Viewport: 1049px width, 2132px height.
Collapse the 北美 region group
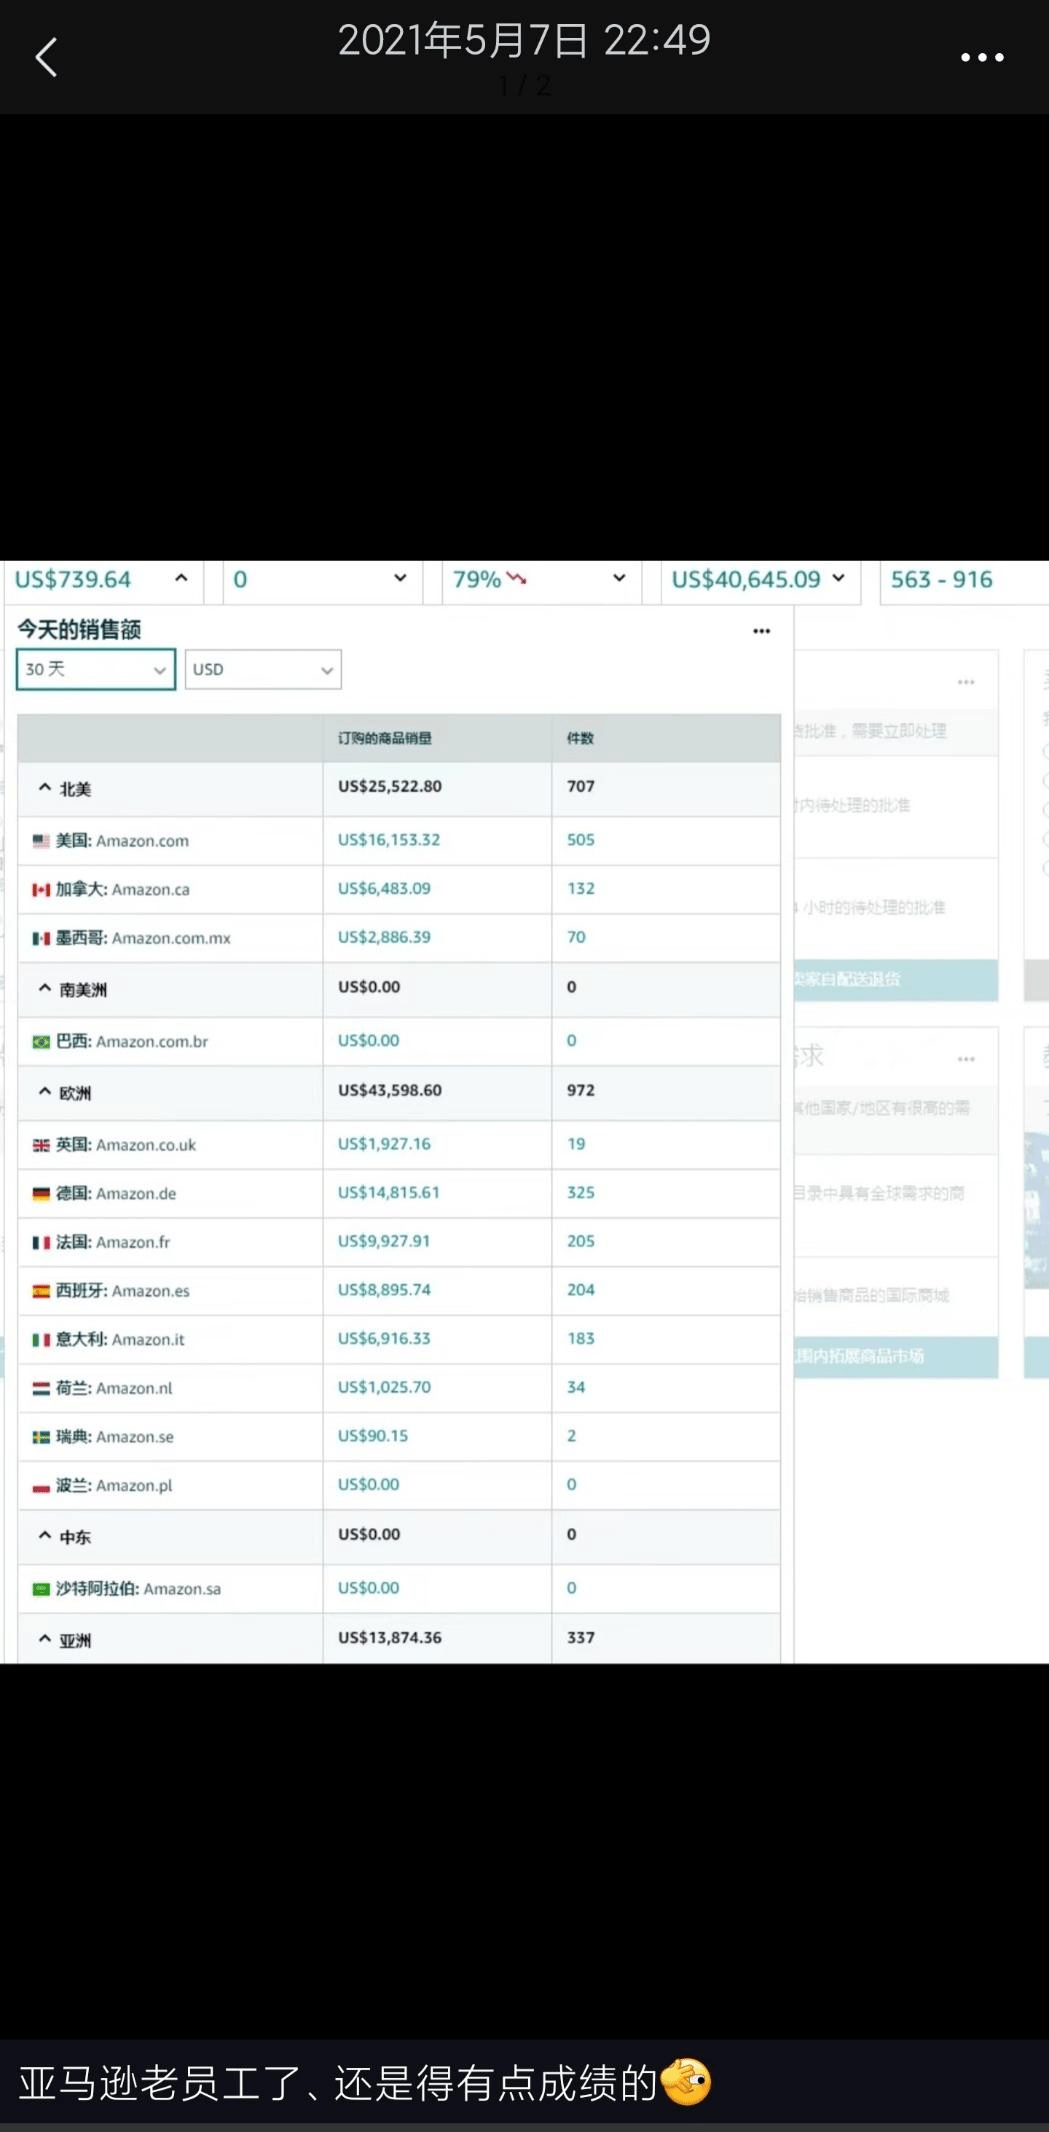(x=45, y=788)
